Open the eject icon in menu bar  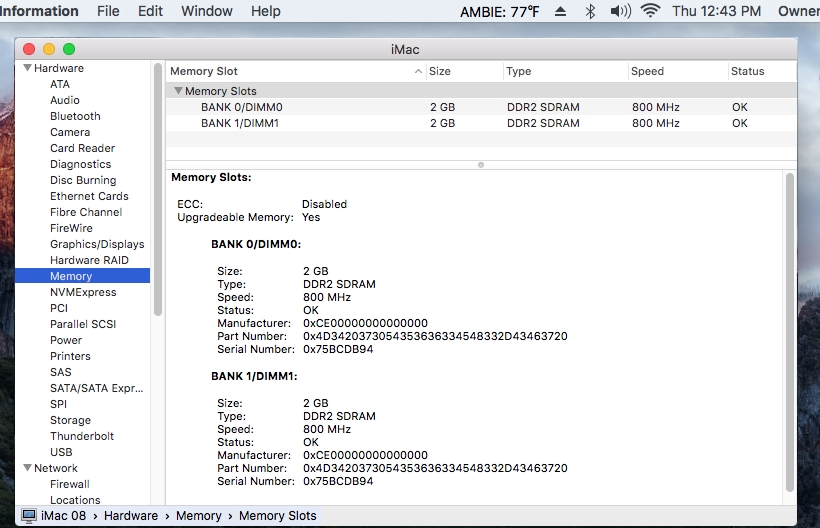click(560, 12)
